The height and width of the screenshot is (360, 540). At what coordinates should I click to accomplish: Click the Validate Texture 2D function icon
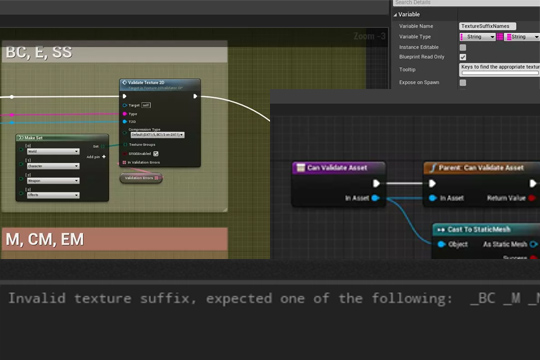click(x=124, y=82)
